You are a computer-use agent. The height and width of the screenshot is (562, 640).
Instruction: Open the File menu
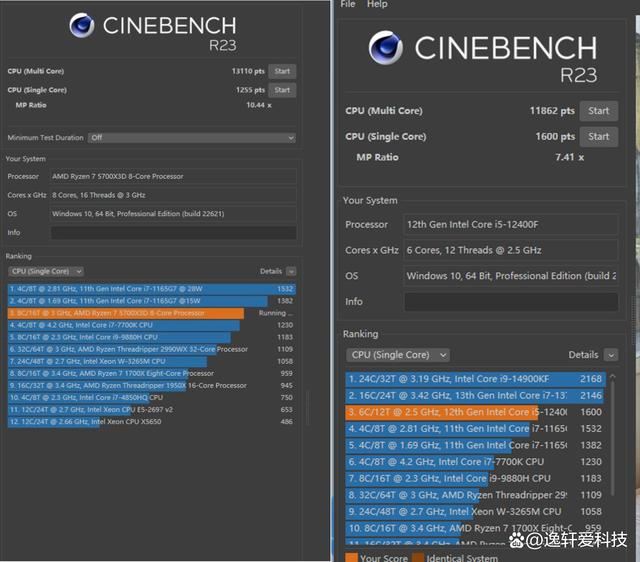pos(348,5)
